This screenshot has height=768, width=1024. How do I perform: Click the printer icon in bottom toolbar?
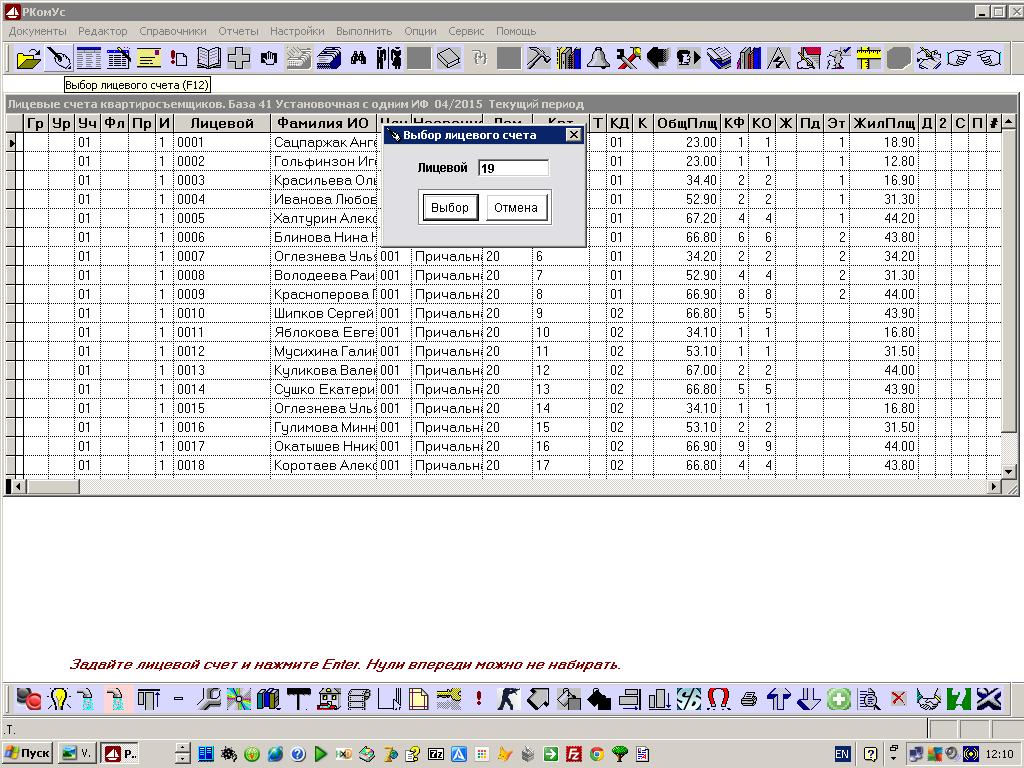749,699
